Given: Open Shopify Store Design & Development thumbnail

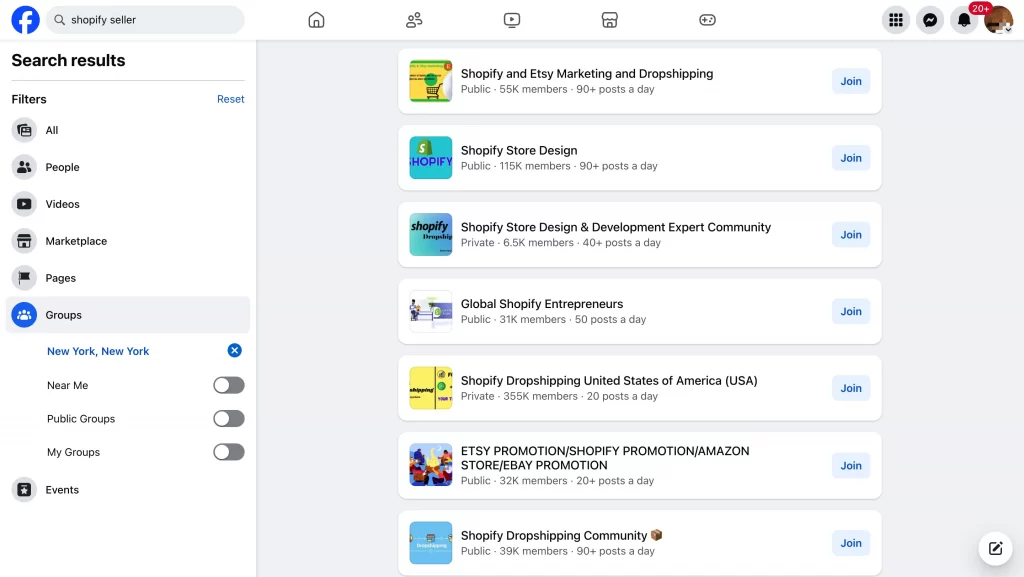Looking at the screenshot, I should (430, 234).
